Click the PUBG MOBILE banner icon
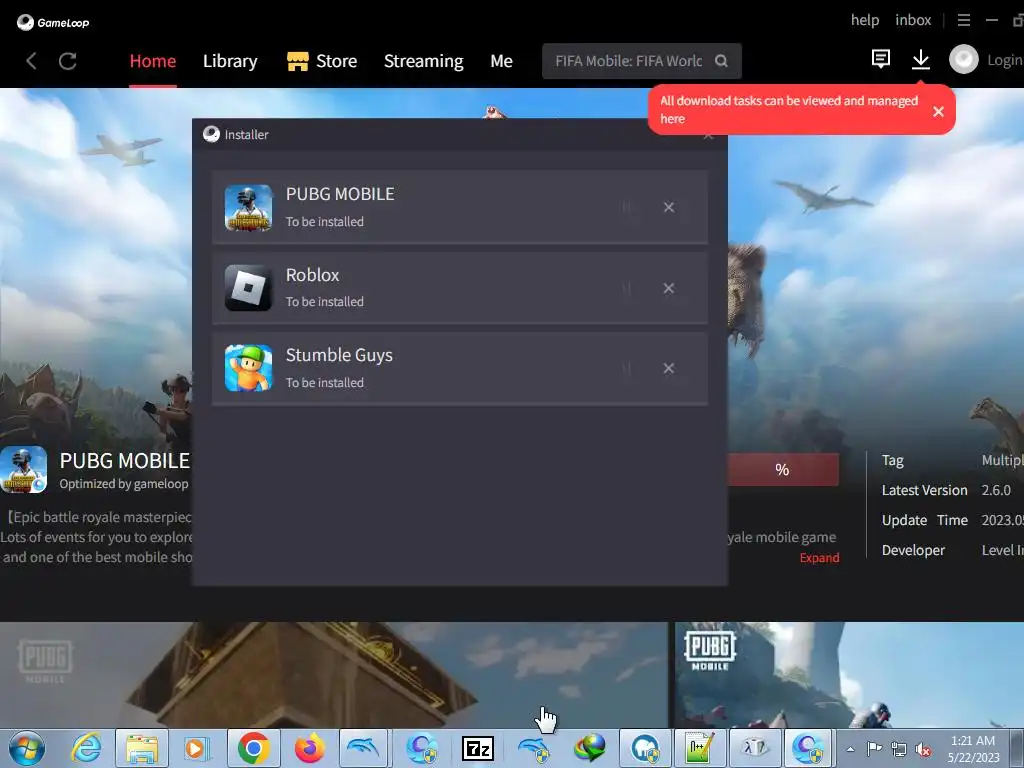Screen dimensions: 1024x768 24,470
